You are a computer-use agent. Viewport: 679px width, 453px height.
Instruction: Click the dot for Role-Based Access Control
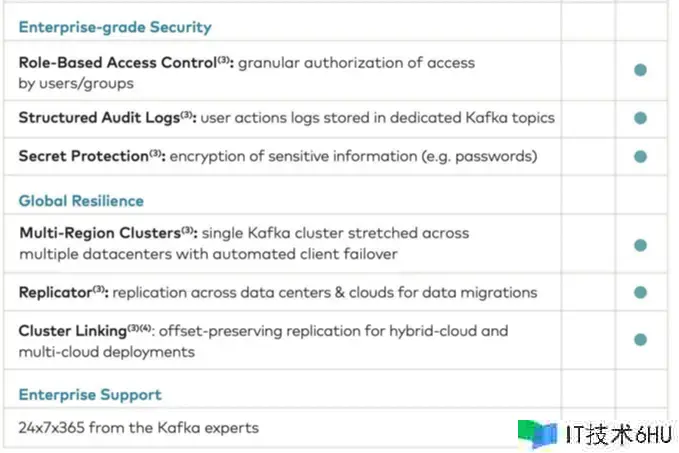pyautogui.click(x=640, y=70)
